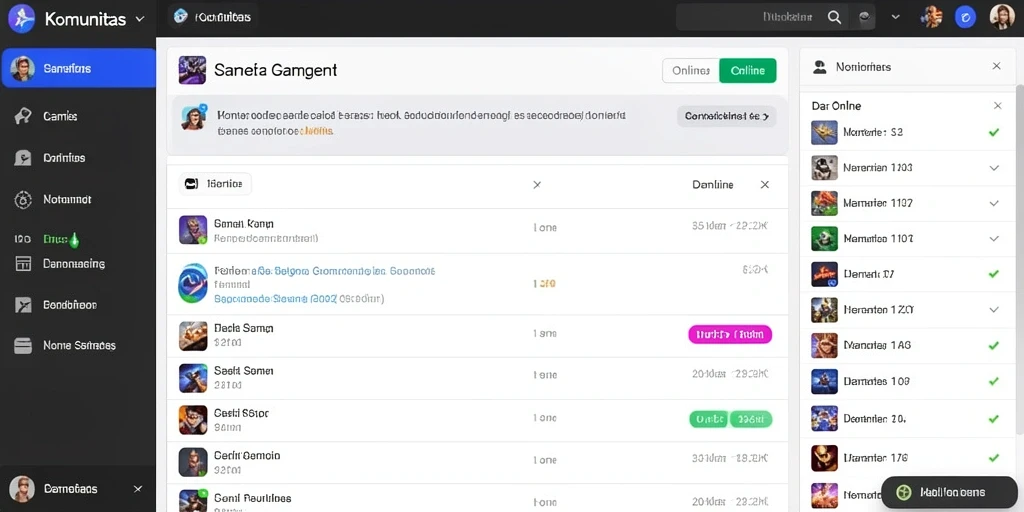1024x512 pixels.
Task: Close the Nonioriitas panel
Action: point(997,66)
